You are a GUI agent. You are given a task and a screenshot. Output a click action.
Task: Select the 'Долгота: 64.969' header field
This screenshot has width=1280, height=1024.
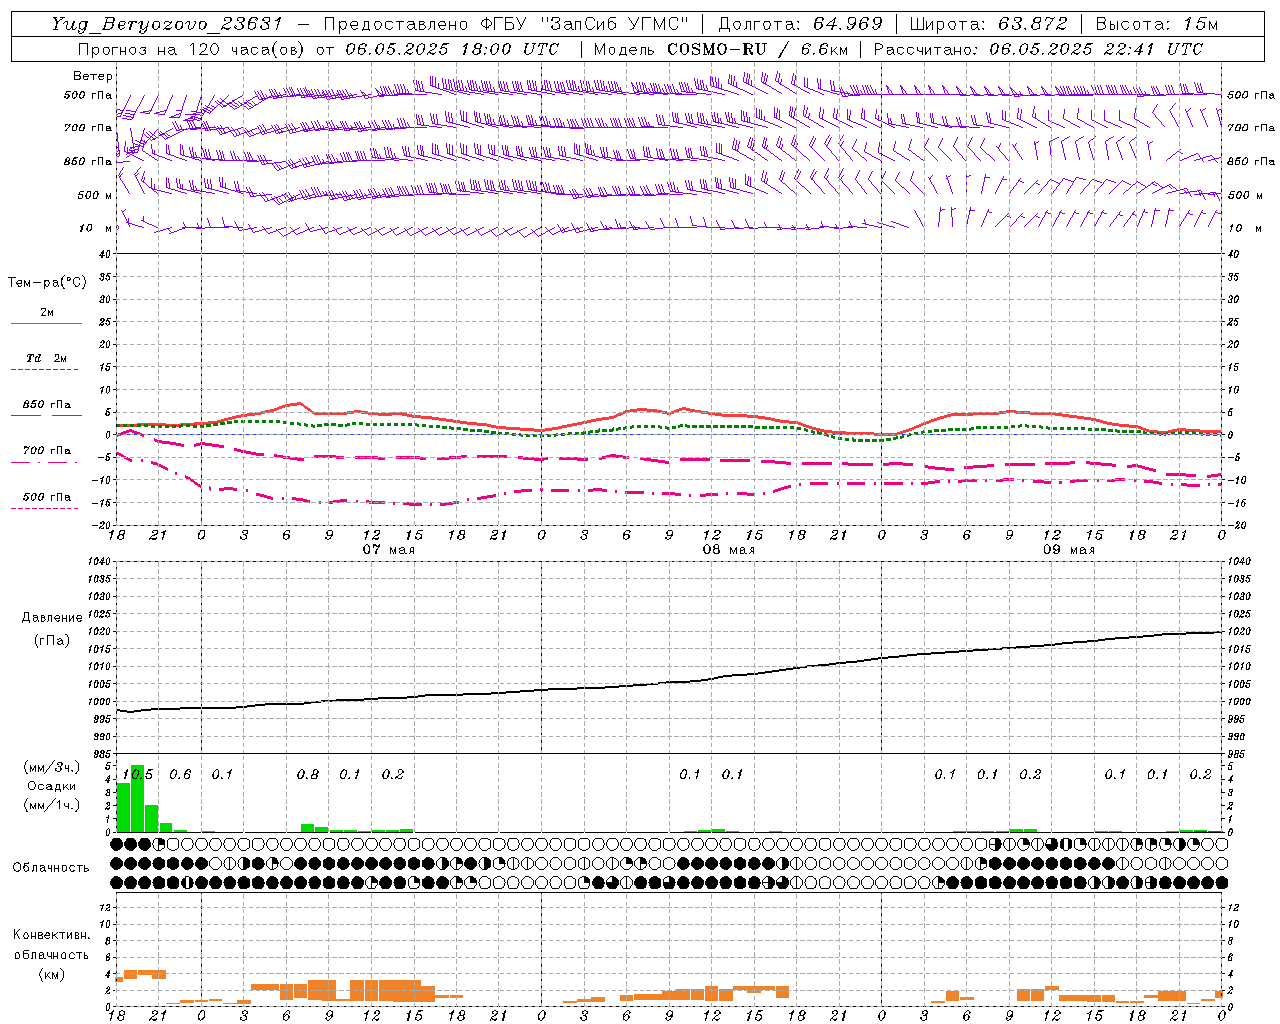point(800,24)
